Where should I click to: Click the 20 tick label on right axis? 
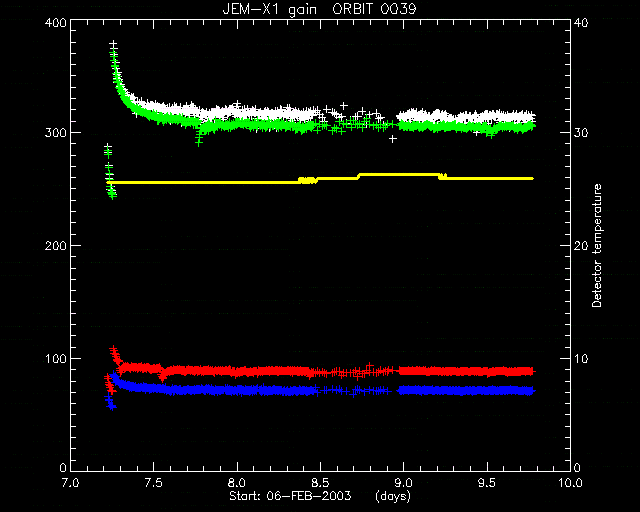581,246
